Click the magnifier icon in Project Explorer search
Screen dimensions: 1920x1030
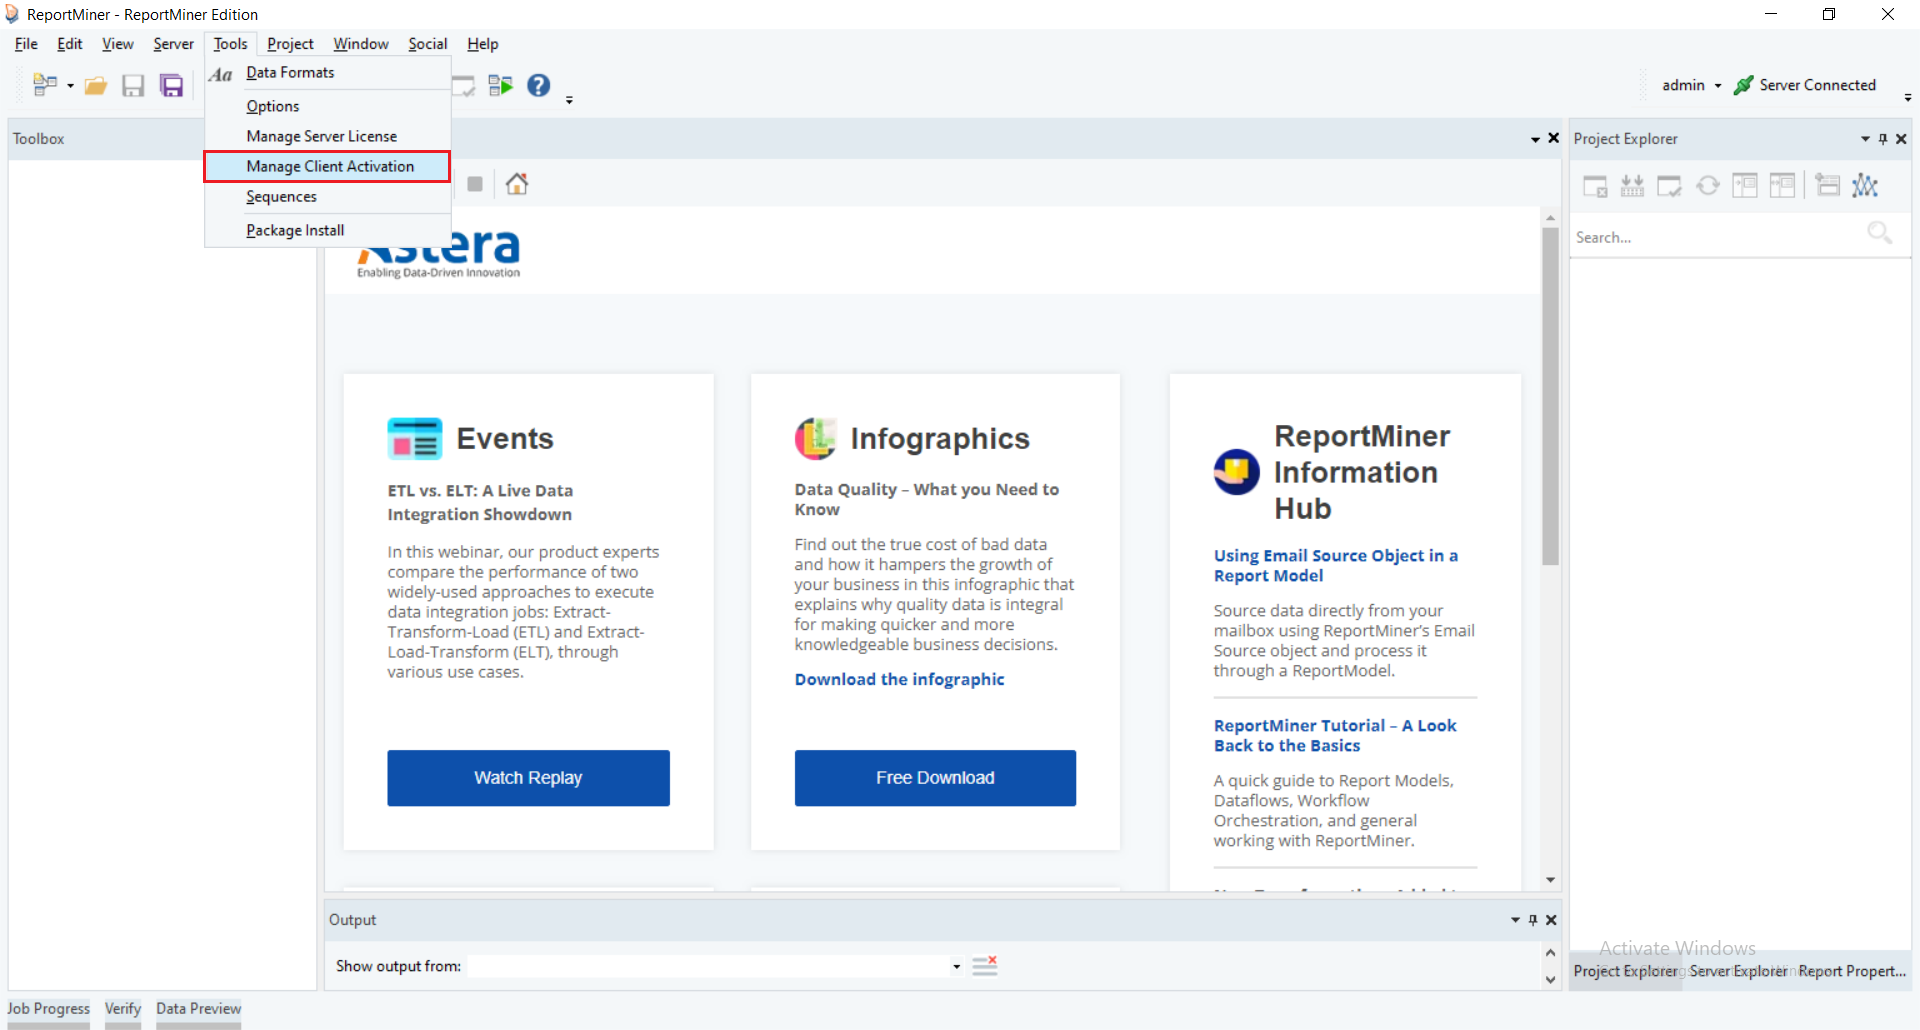(1880, 234)
